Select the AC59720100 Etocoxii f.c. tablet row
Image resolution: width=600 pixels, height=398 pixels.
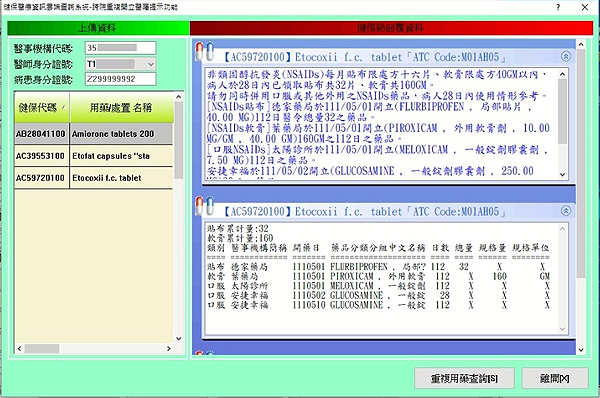[x=93, y=178]
